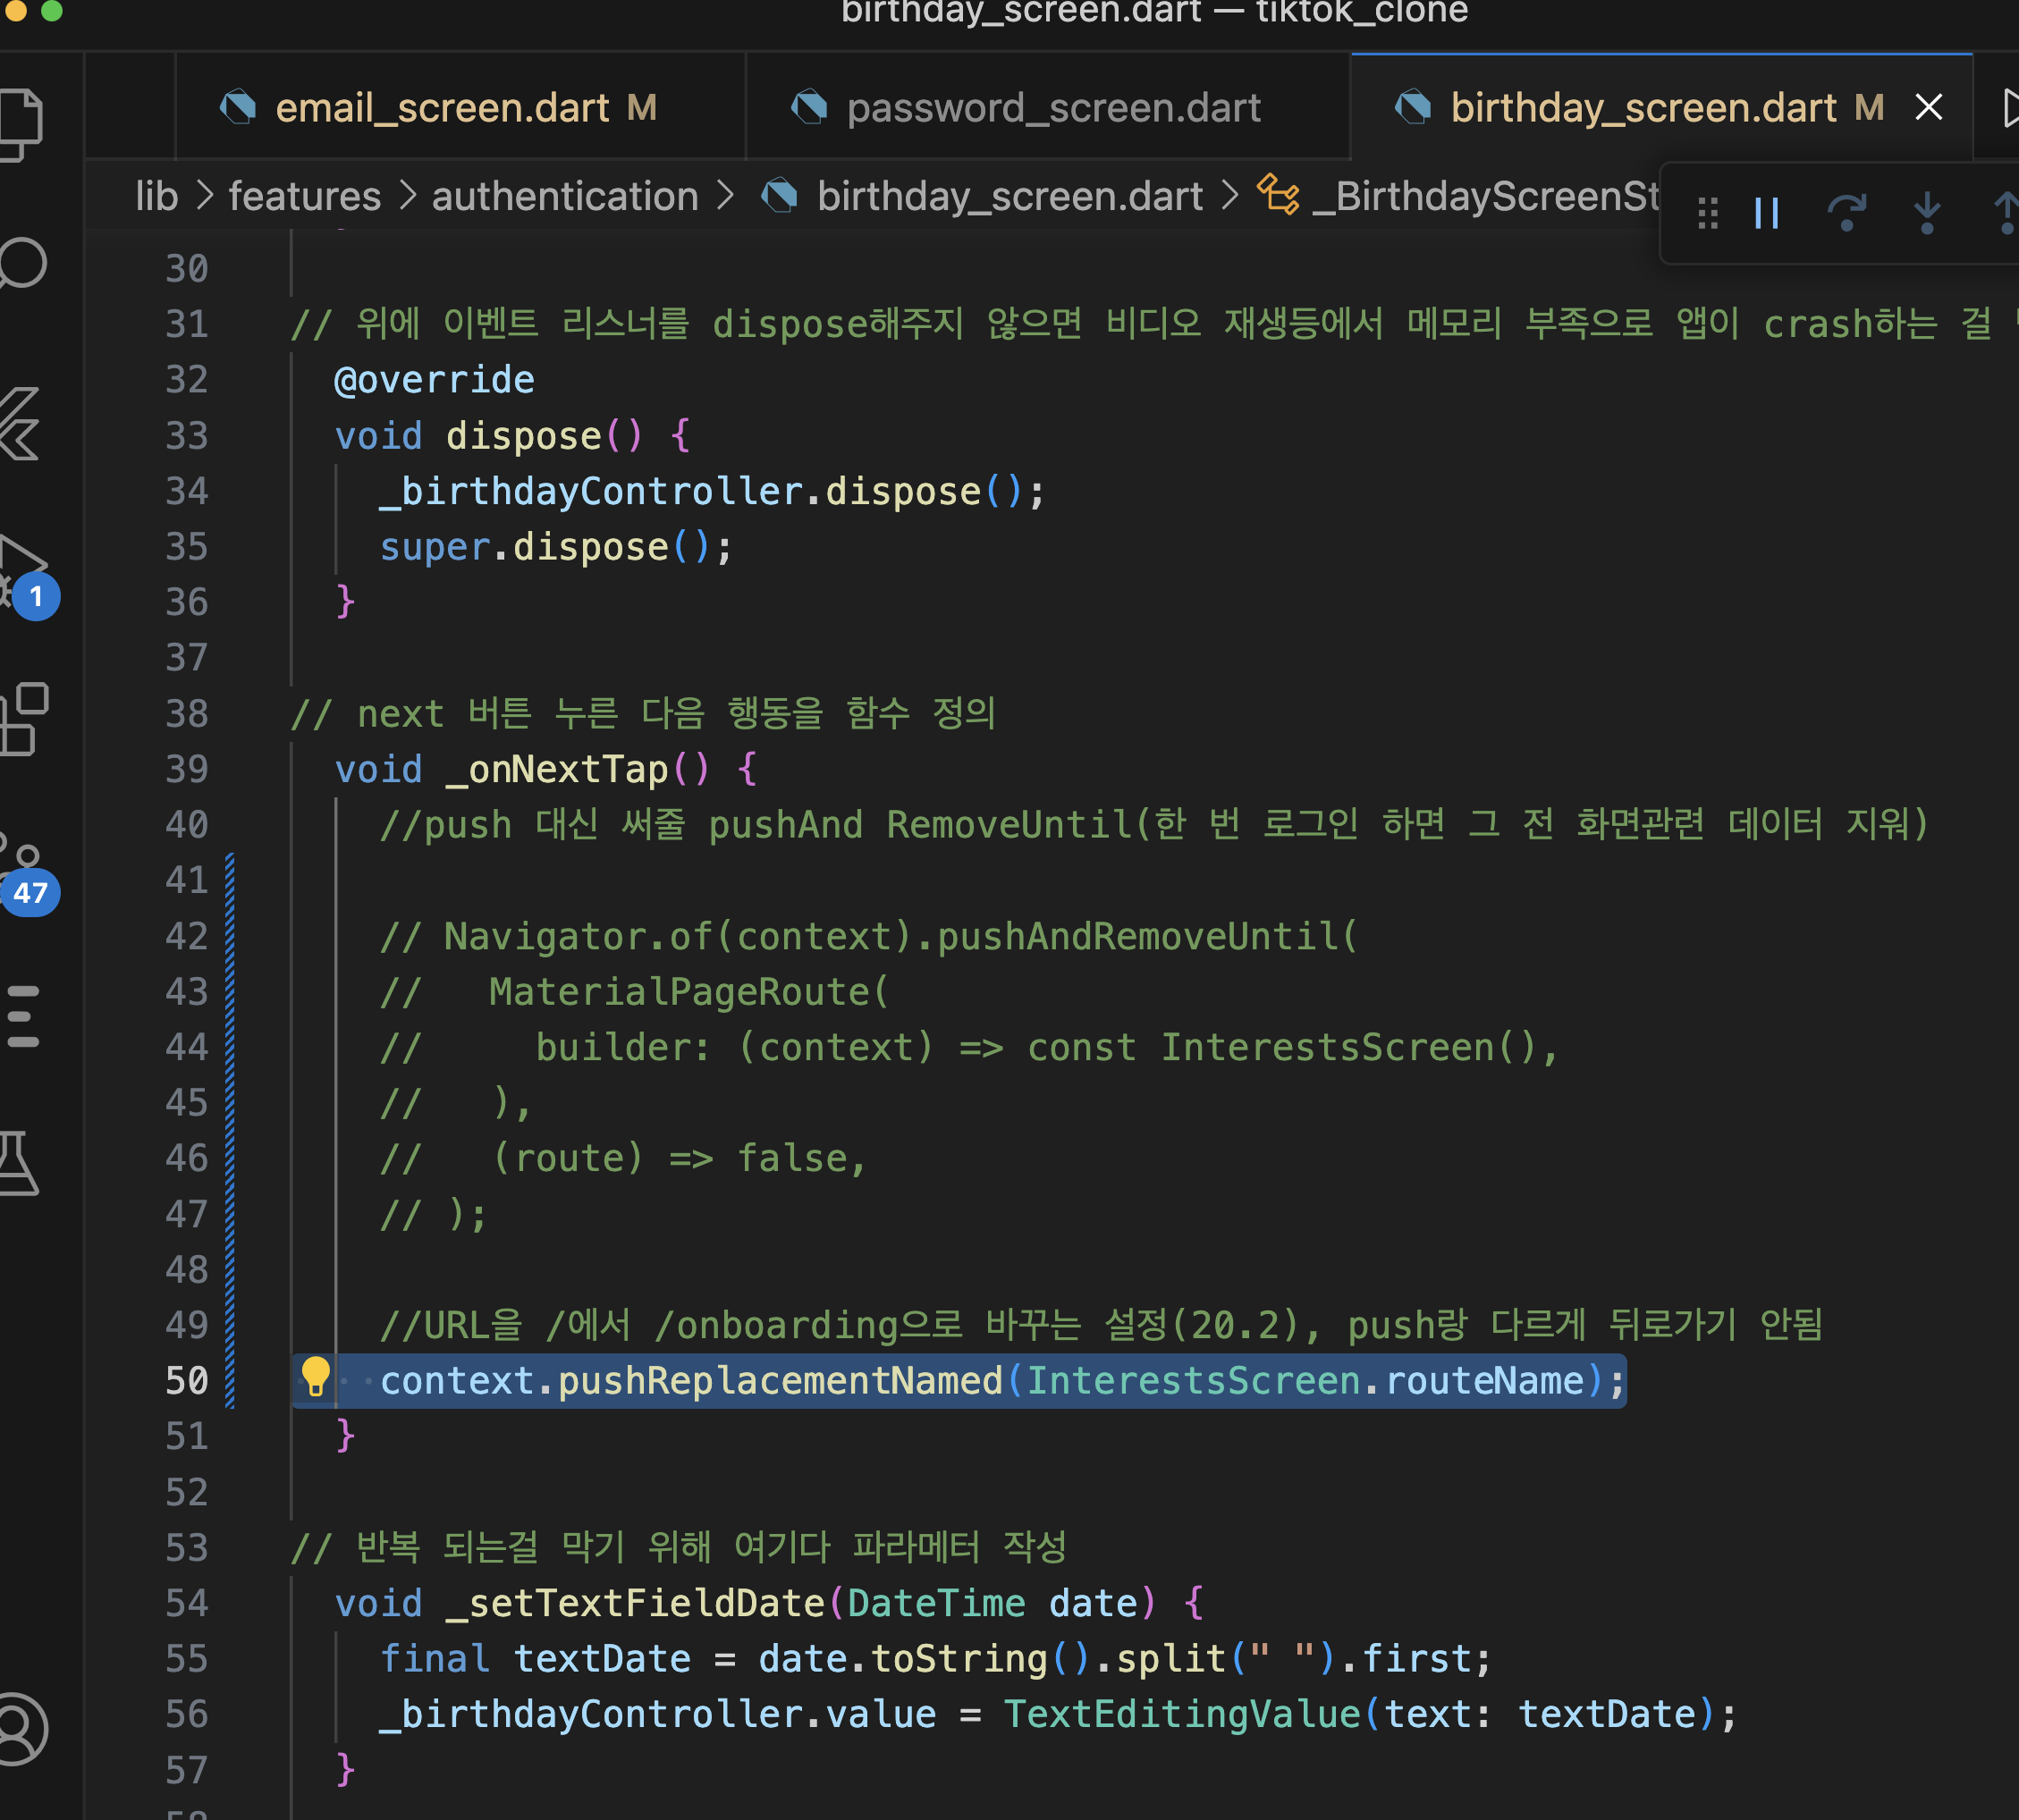This screenshot has width=2019, height=1820.
Task: Close the birthday_screen.dart tab
Action: [x=1928, y=107]
